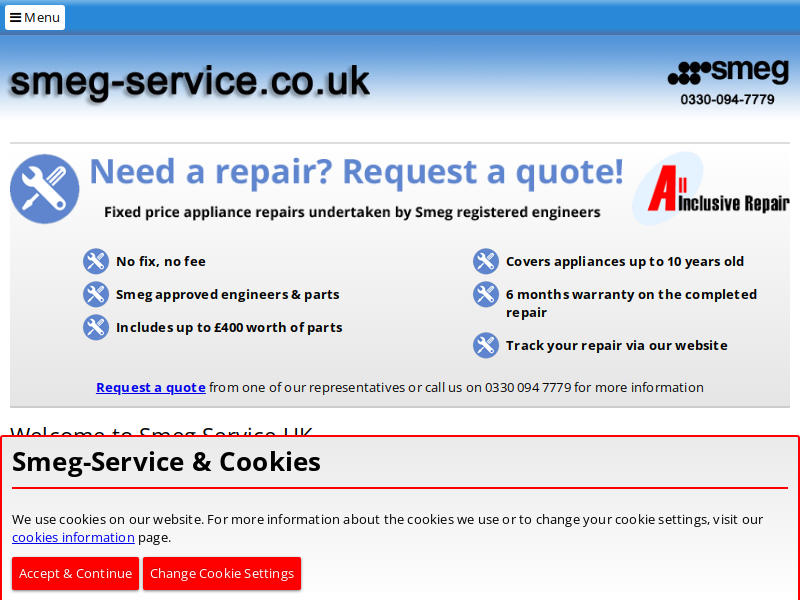Click the Smeg brand logo
800x600 pixels.
[728, 71]
